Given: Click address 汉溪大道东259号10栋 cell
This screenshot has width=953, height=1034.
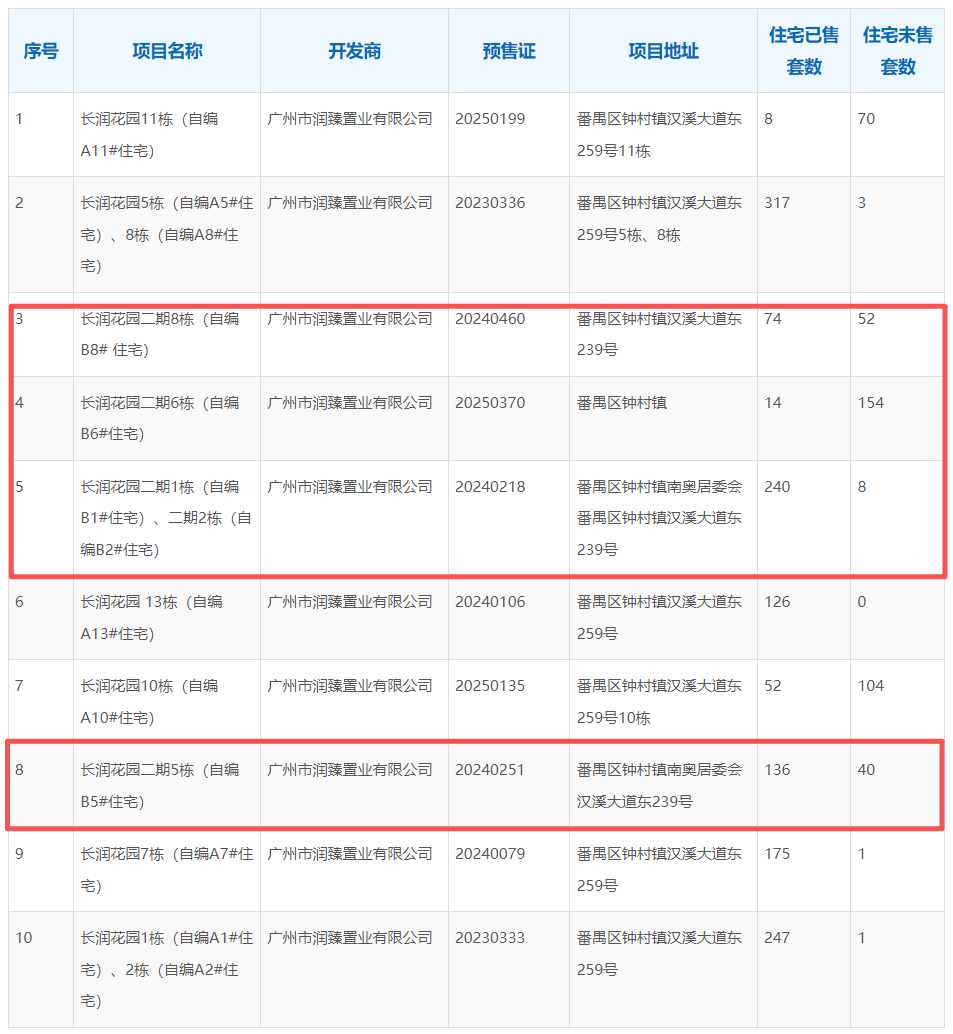Looking at the screenshot, I should pos(659,702).
